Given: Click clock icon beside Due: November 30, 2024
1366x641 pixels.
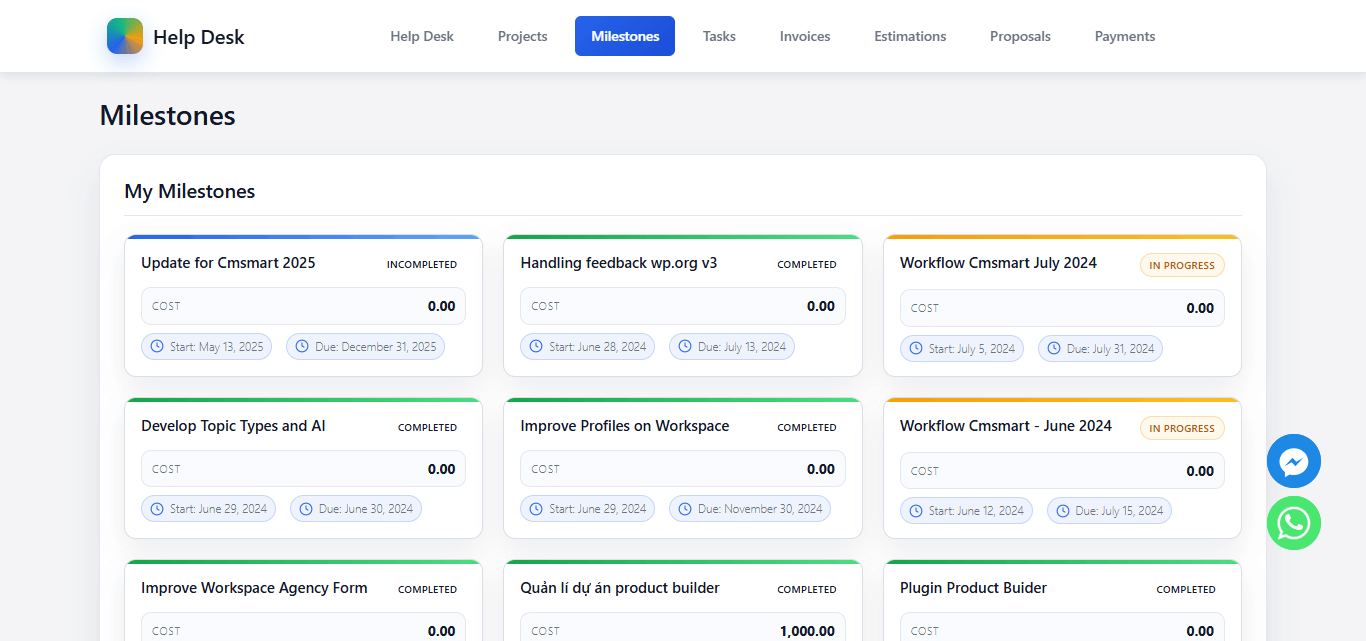Looking at the screenshot, I should 685,509.
